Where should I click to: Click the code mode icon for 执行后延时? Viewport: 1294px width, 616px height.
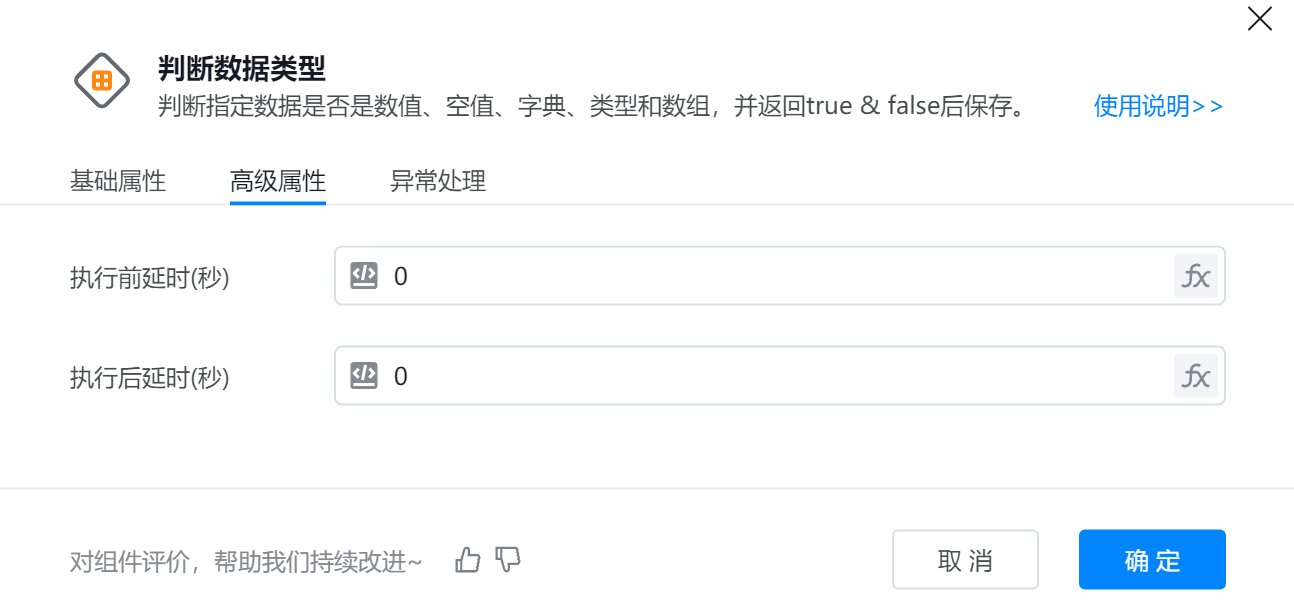364,376
